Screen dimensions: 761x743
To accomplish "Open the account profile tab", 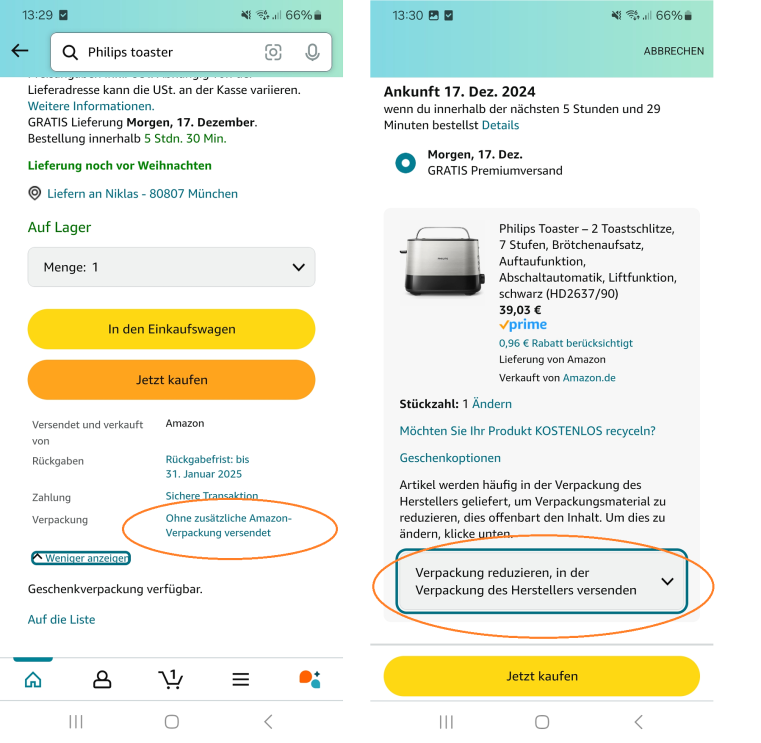I will pos(102,679).
